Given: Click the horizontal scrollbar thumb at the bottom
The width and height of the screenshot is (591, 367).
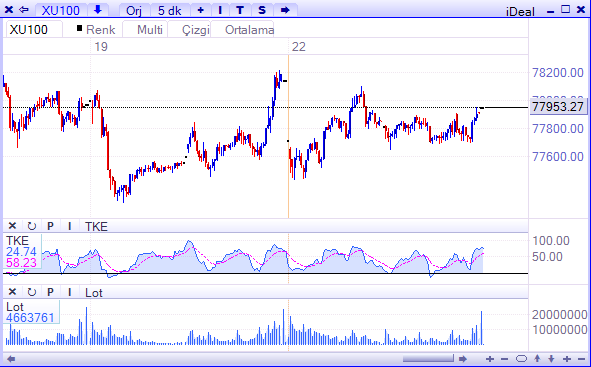Looking at the screenshot, I should 428,358.
